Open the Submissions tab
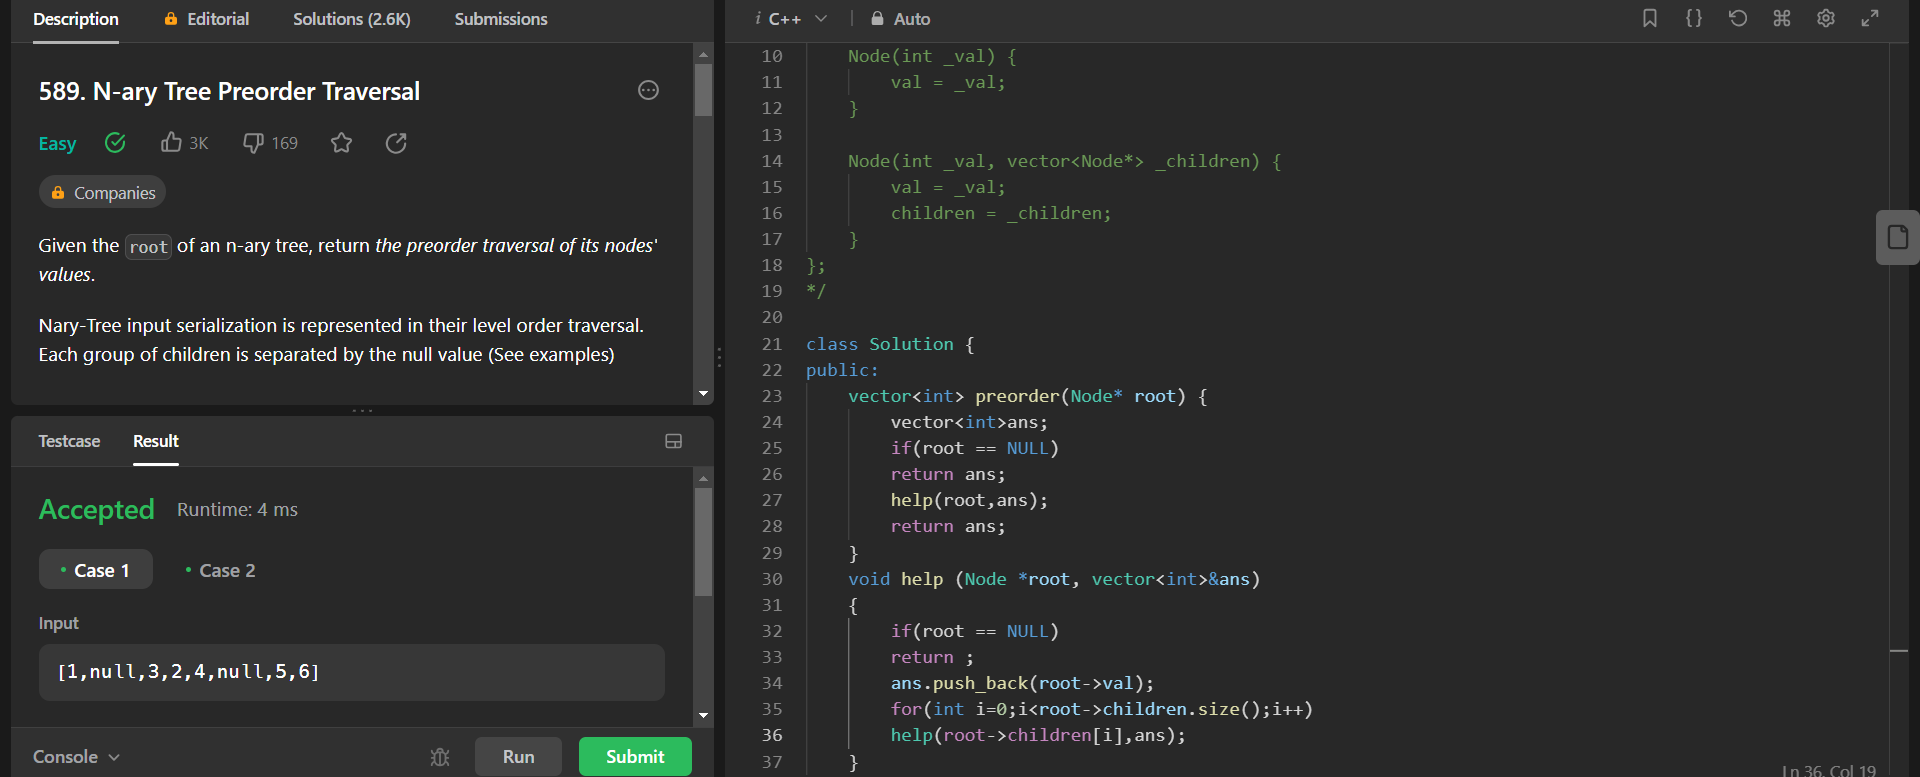The image size is (1920, 777). point(501,19)
